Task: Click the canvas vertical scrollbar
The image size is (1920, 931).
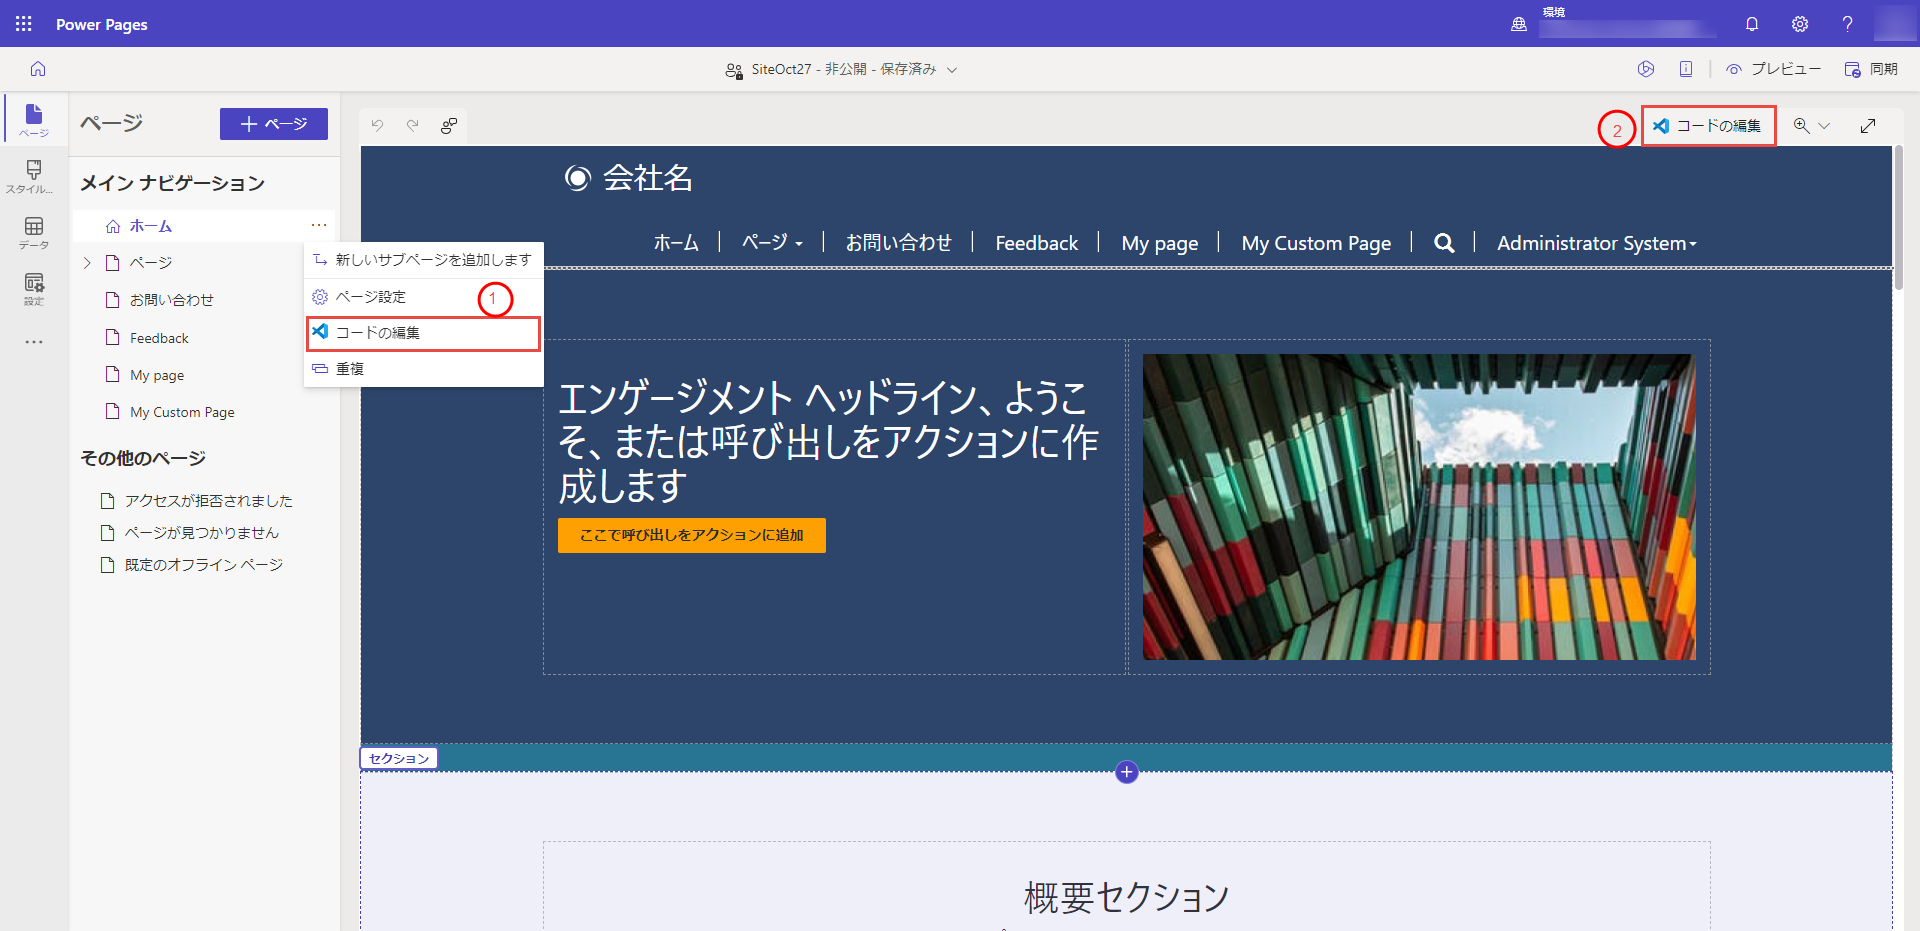Action: click(1898, 218)
